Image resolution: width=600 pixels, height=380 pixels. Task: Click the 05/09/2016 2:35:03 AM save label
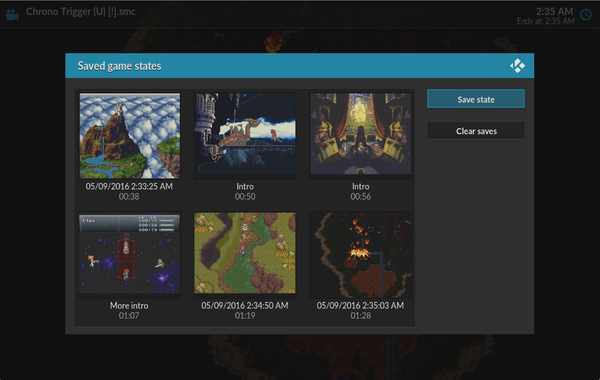[360, 305]
